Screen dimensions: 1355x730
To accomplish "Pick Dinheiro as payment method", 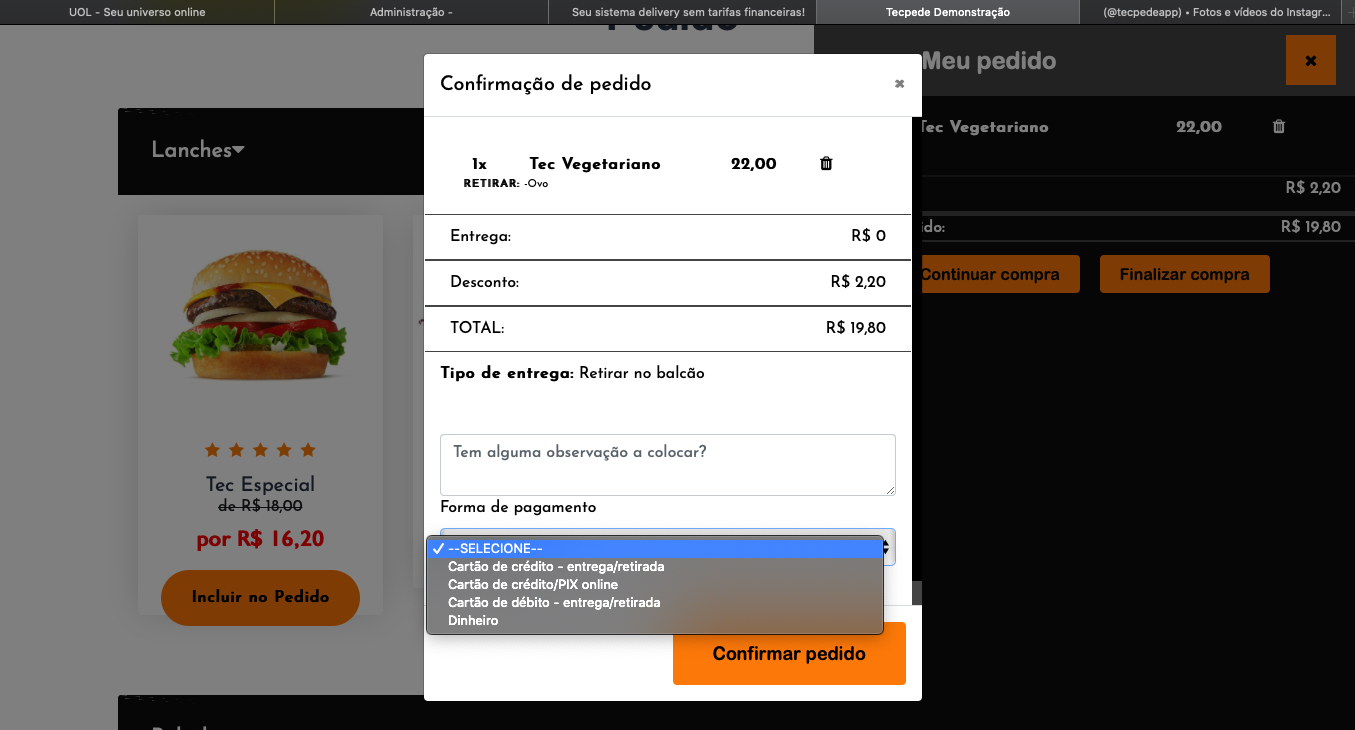I will click(473, 620).
